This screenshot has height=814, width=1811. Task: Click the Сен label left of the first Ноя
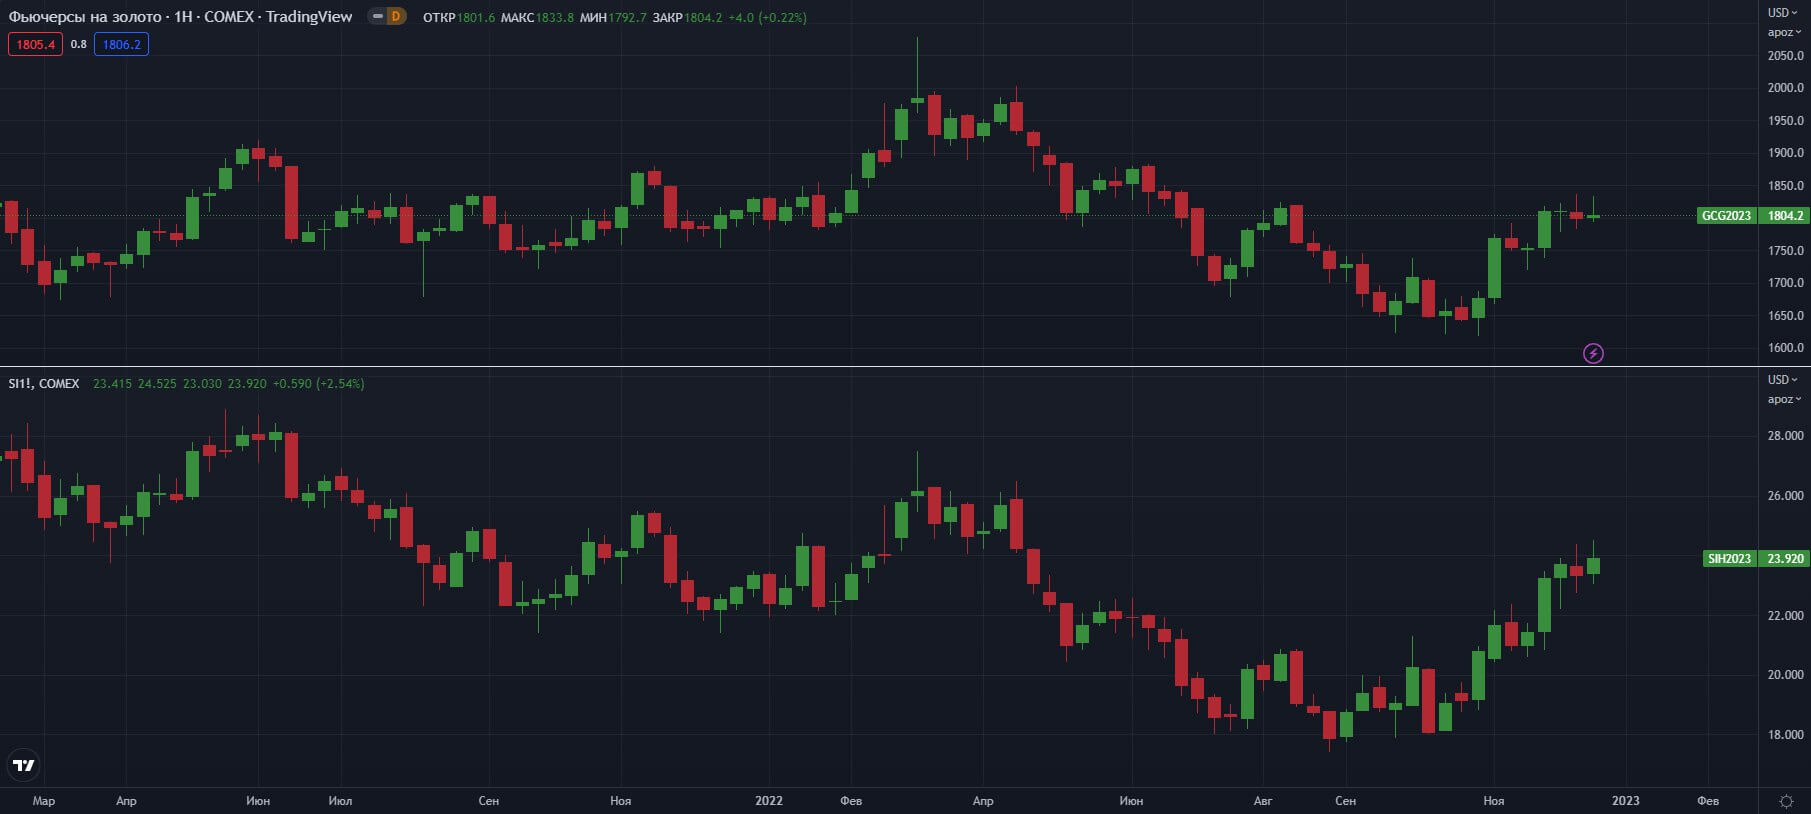[x=488, y=800]
